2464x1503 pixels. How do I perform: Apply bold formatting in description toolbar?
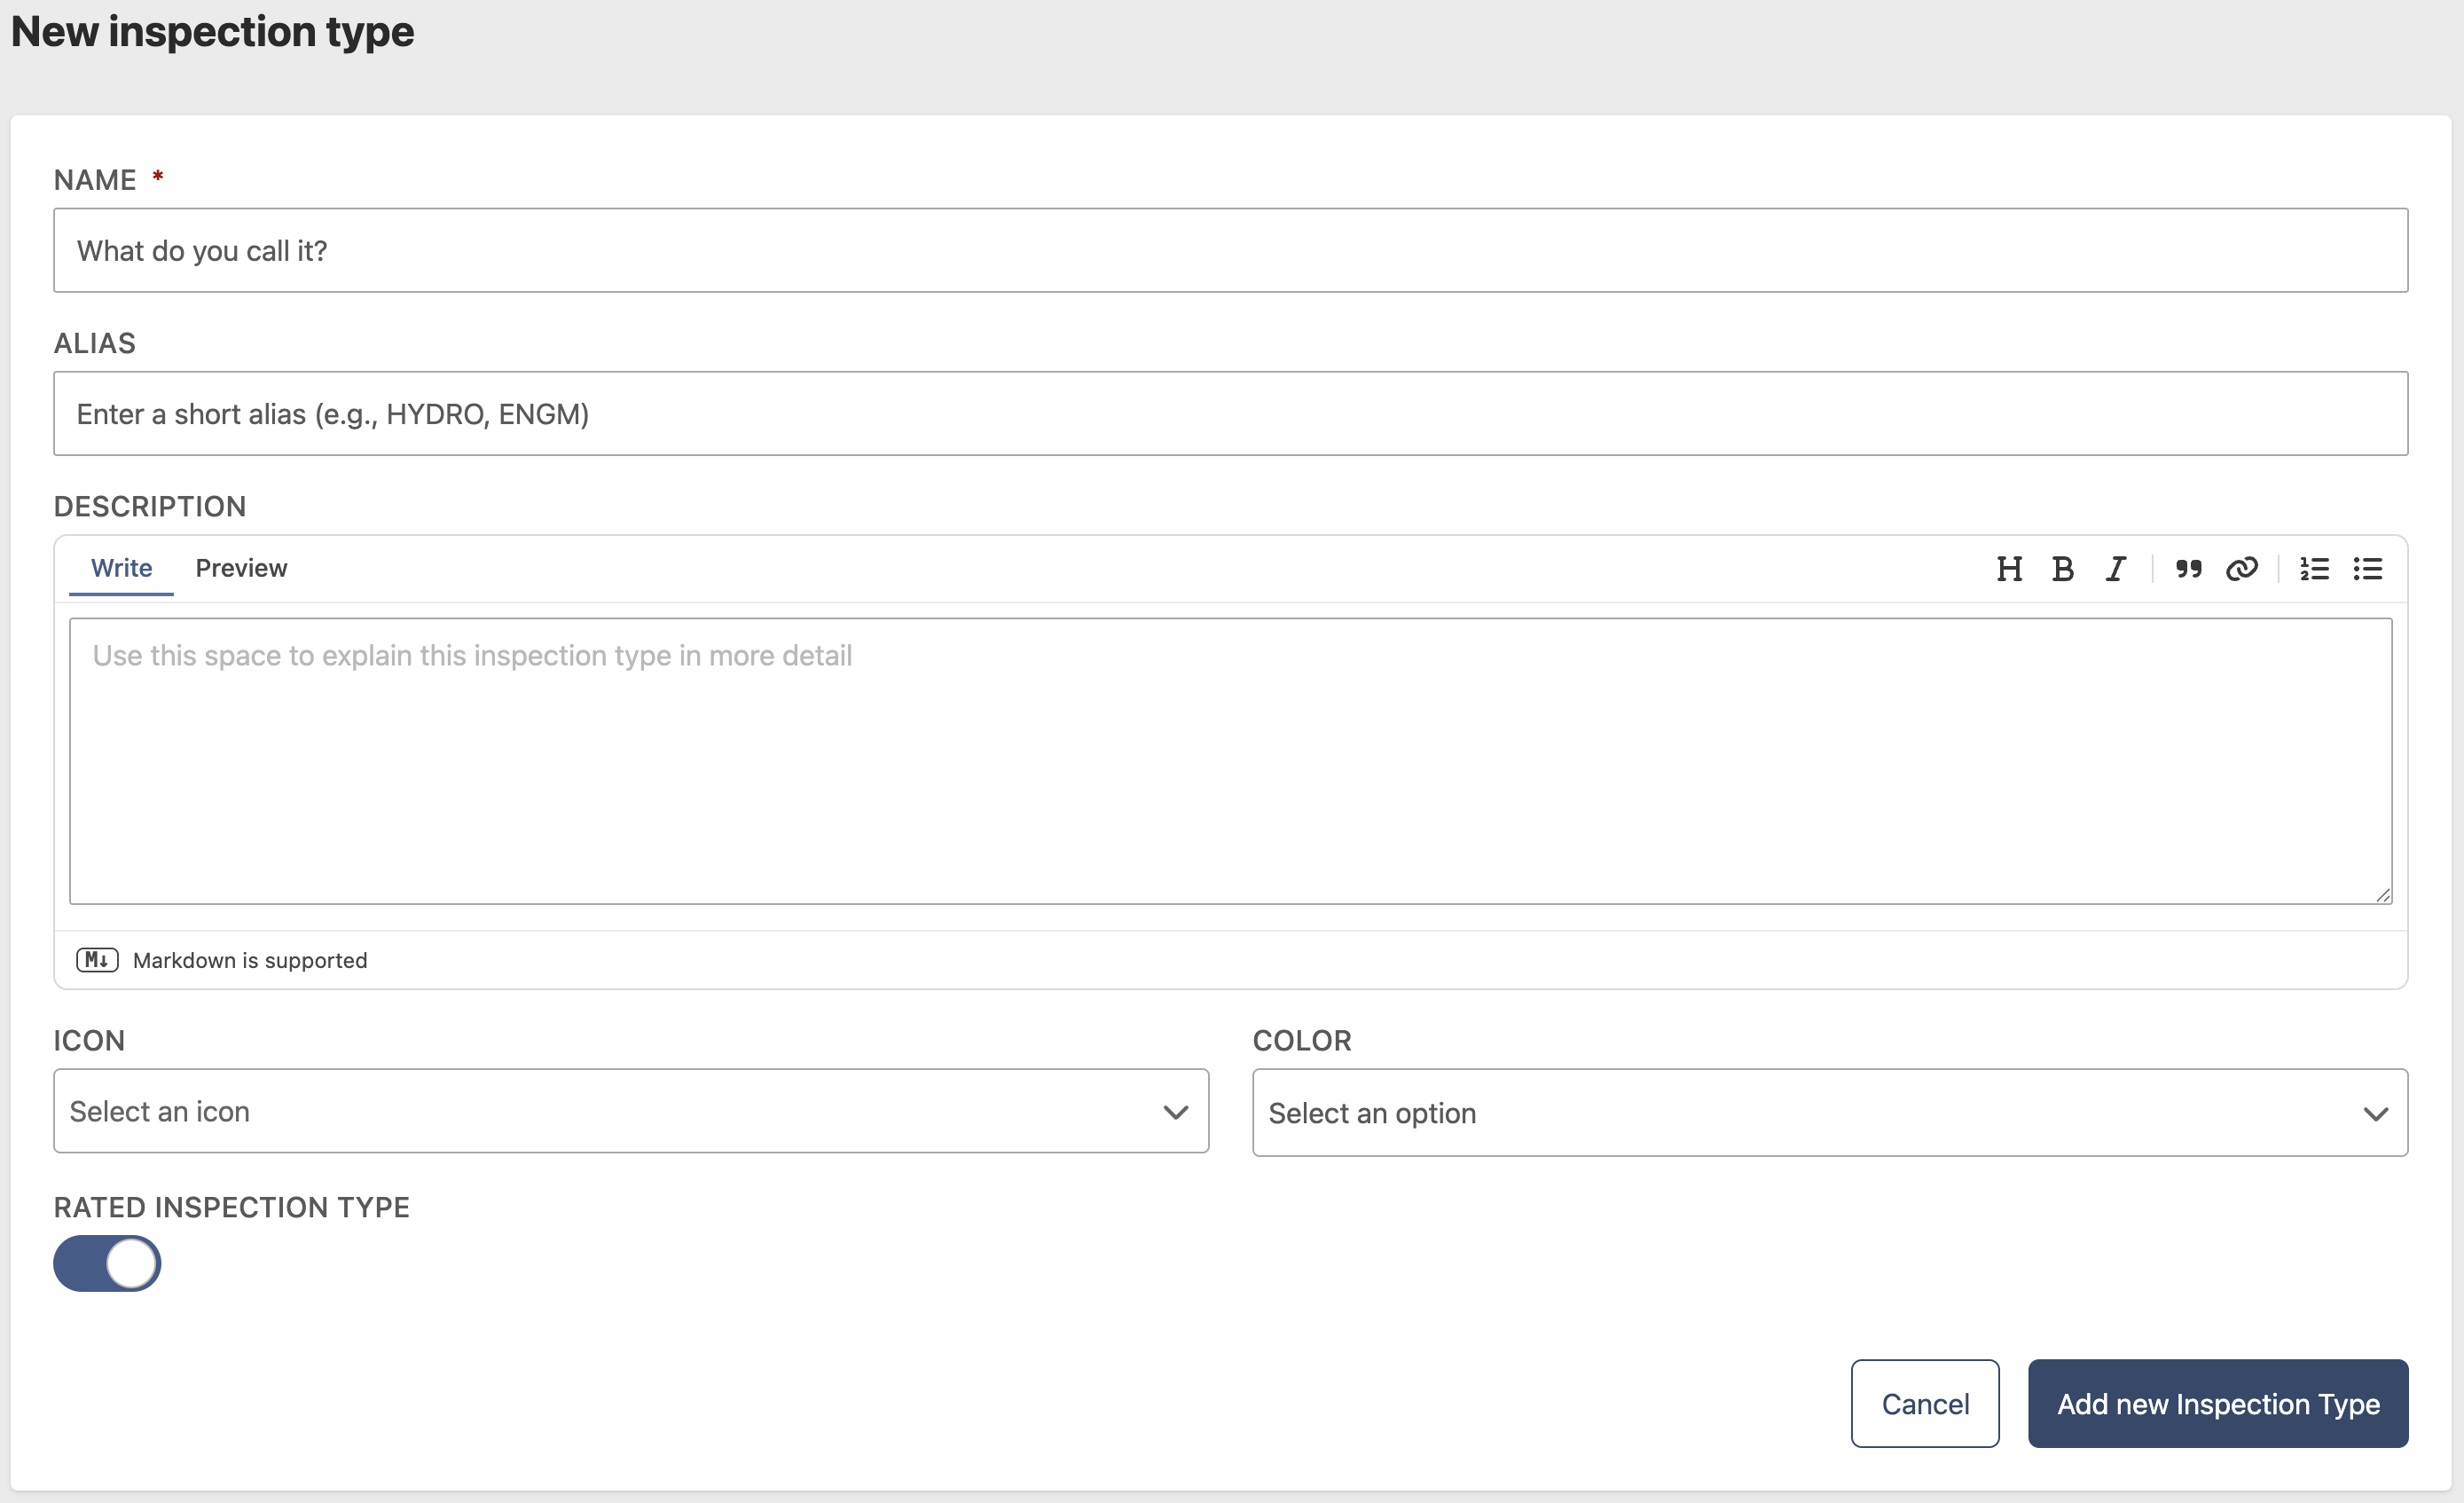(x=2062, y=569)
